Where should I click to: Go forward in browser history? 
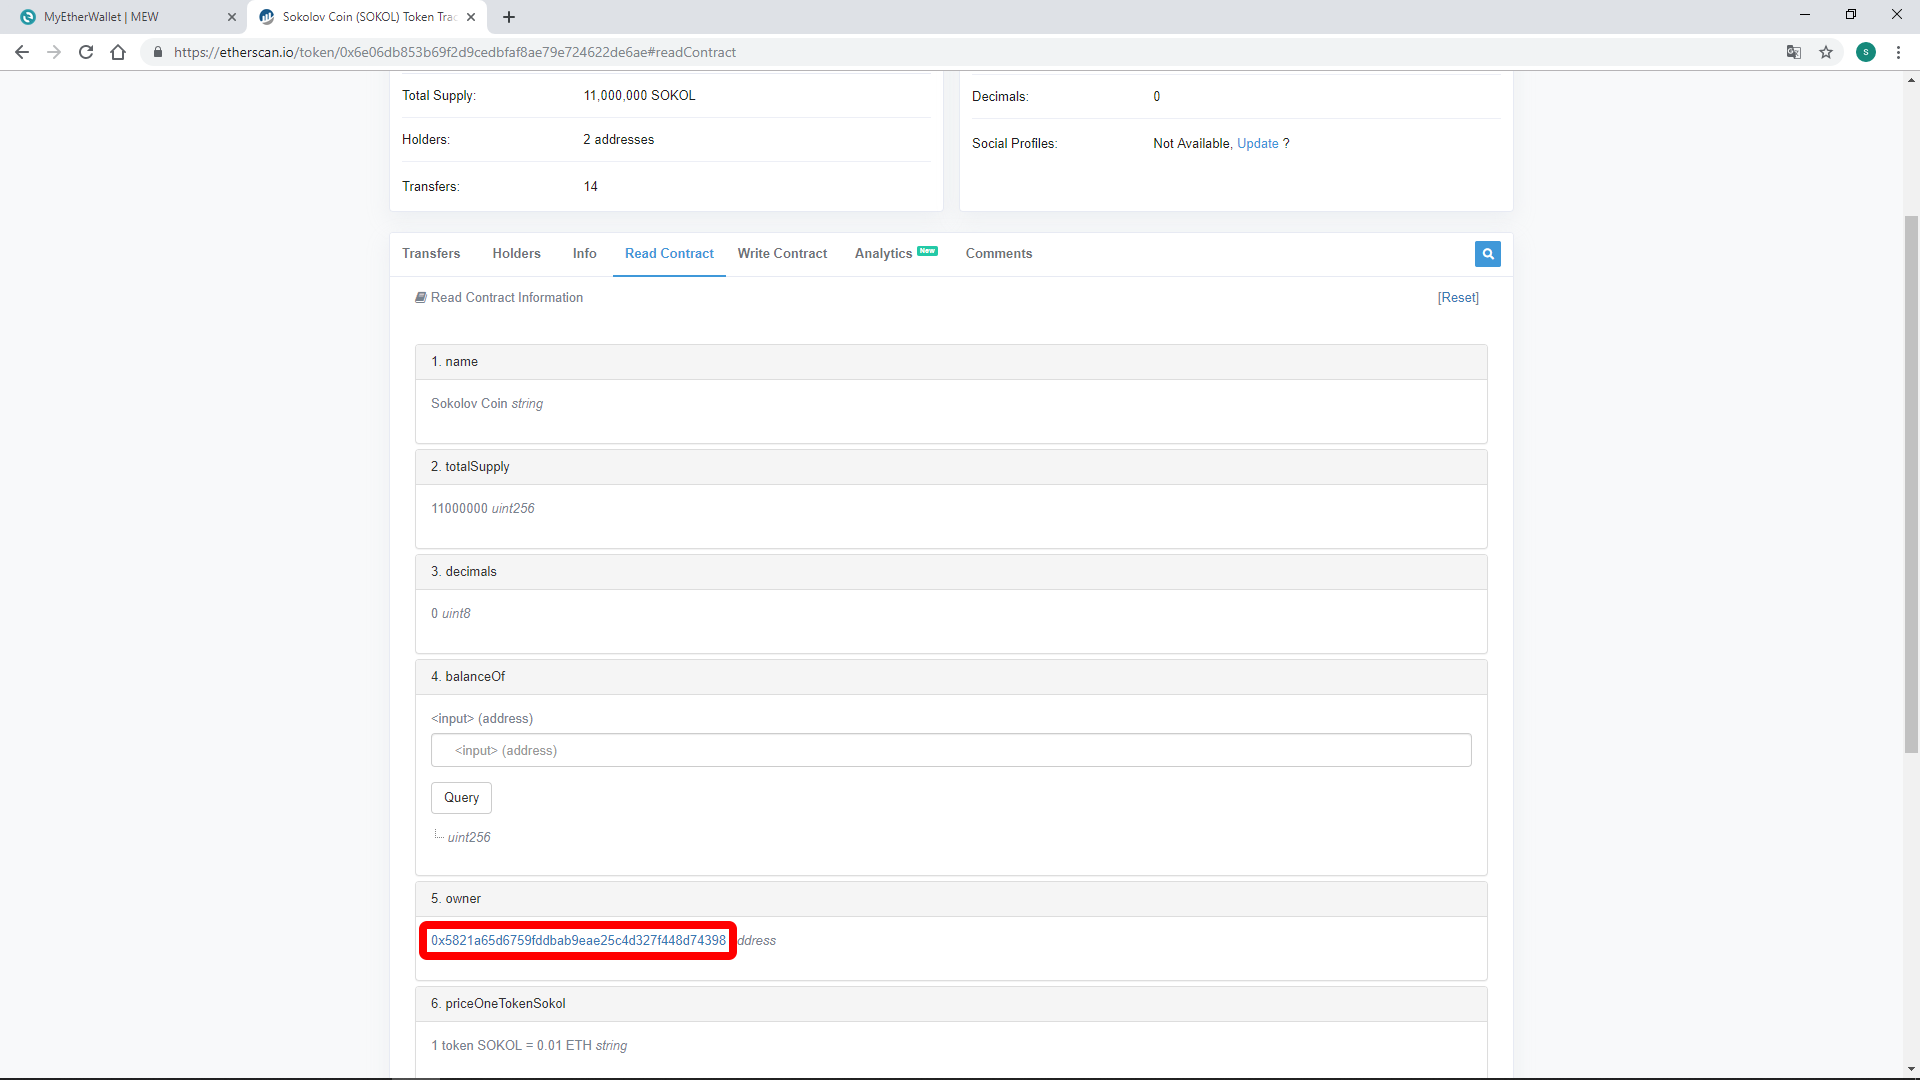tap(54, 52)
